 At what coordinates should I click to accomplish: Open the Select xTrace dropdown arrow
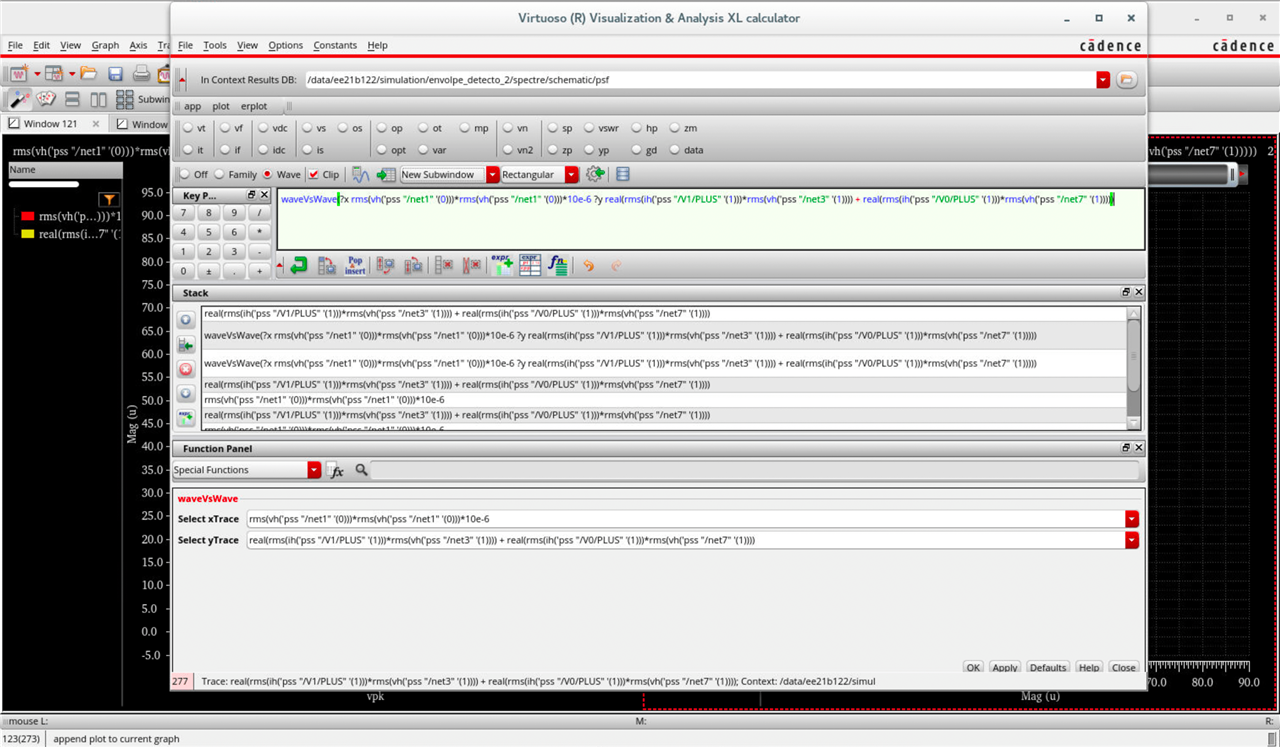tap(1132, 519)
